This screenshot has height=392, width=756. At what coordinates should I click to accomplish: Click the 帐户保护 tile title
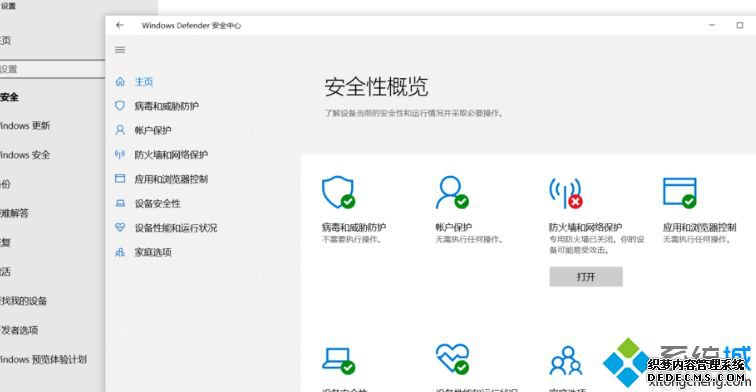click(x=453, y=227)
